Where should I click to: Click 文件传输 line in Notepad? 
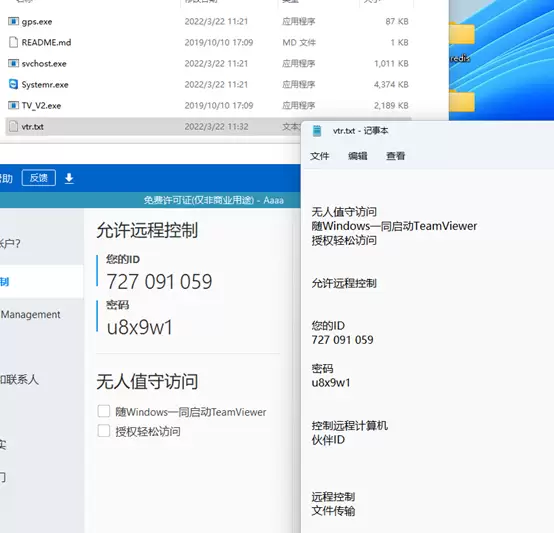coord(333,511)
